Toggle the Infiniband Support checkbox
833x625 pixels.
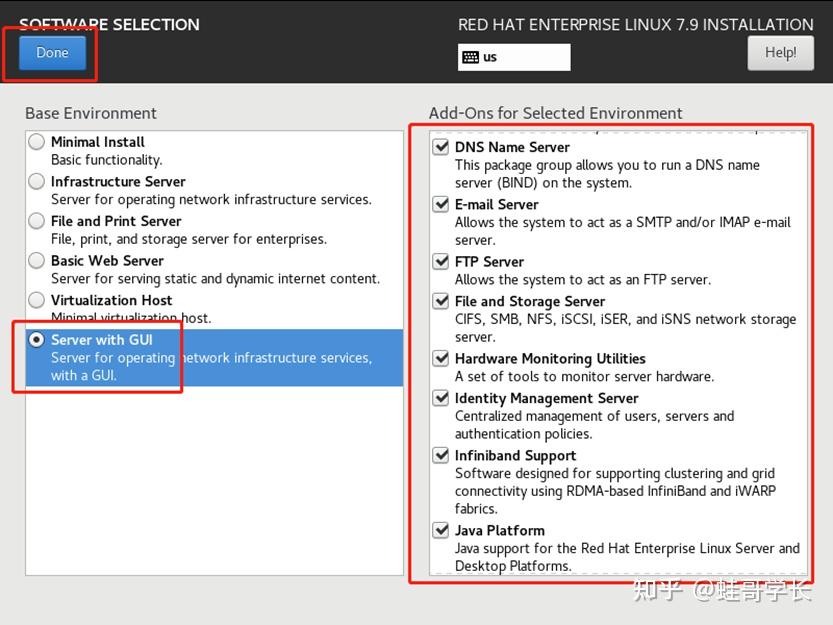tap(441, 455)
